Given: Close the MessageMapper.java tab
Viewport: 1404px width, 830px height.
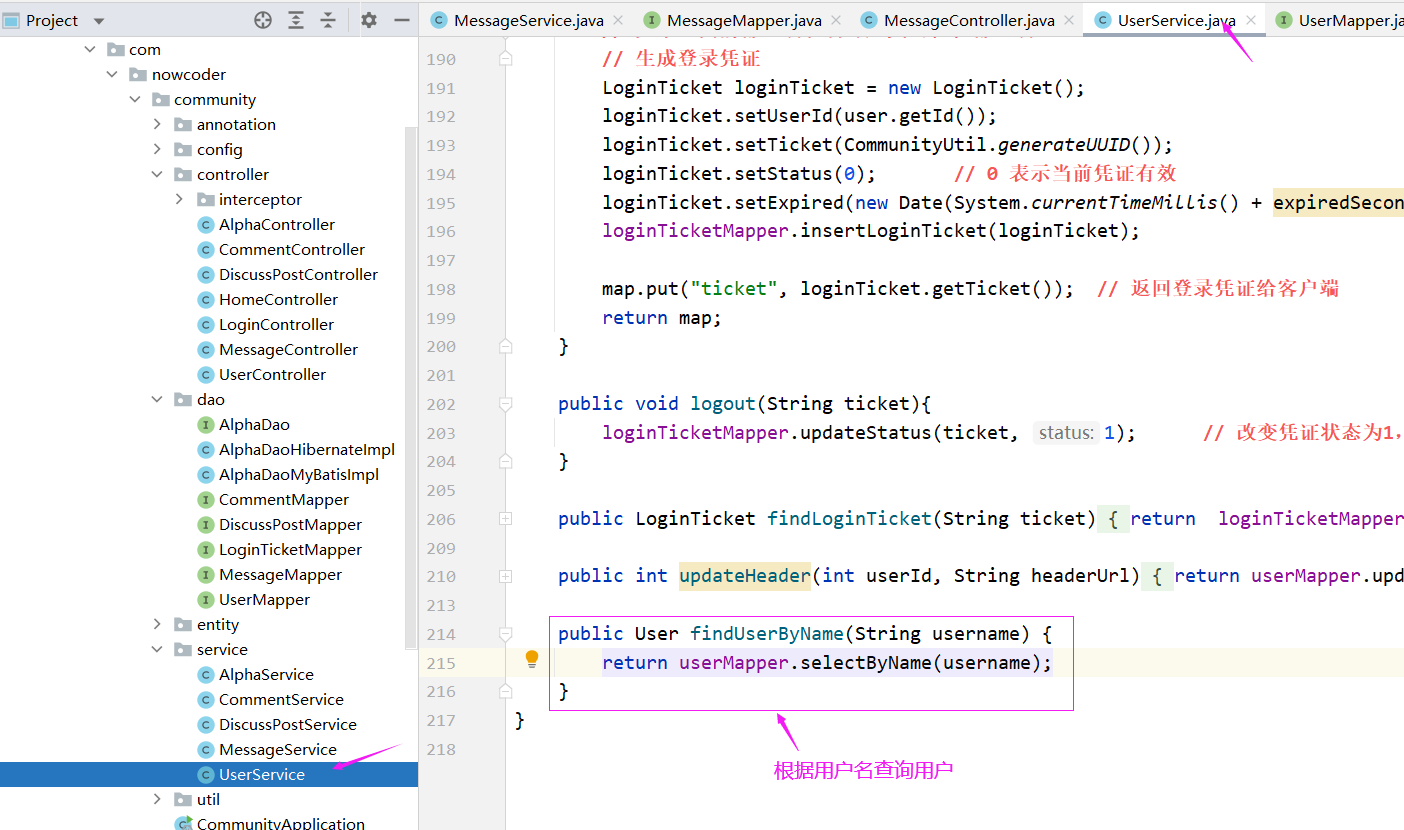Looking at the screenshot, I should click(834, 20).
